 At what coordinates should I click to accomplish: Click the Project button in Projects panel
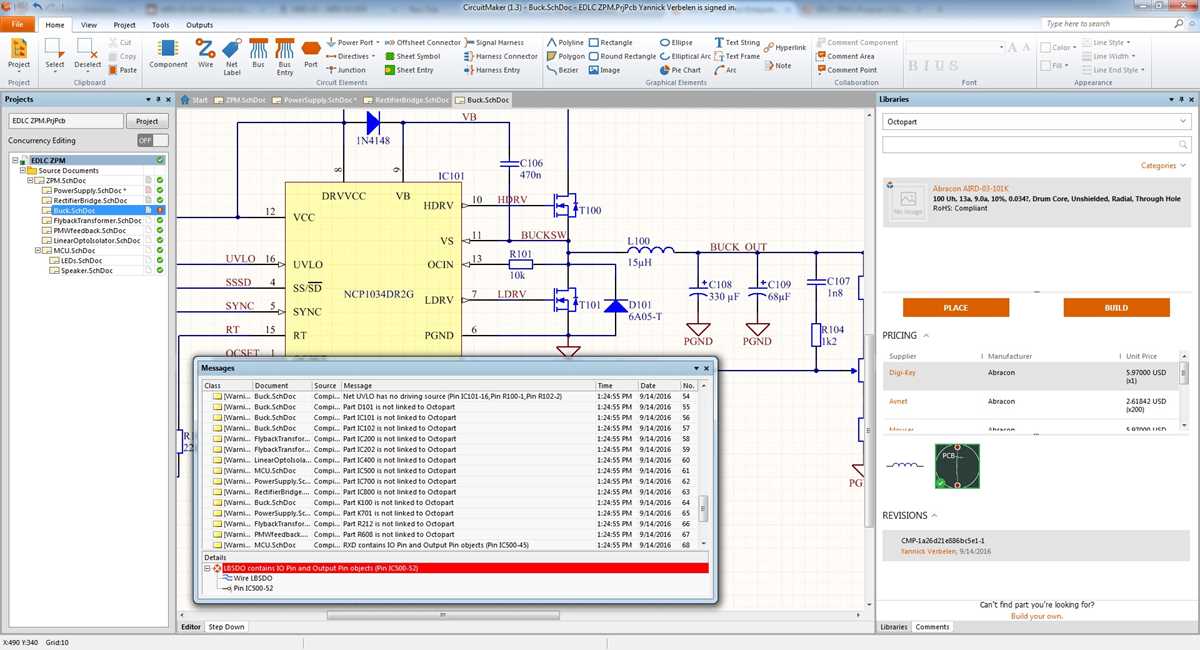pyautogui.click(x=147, y=121)
